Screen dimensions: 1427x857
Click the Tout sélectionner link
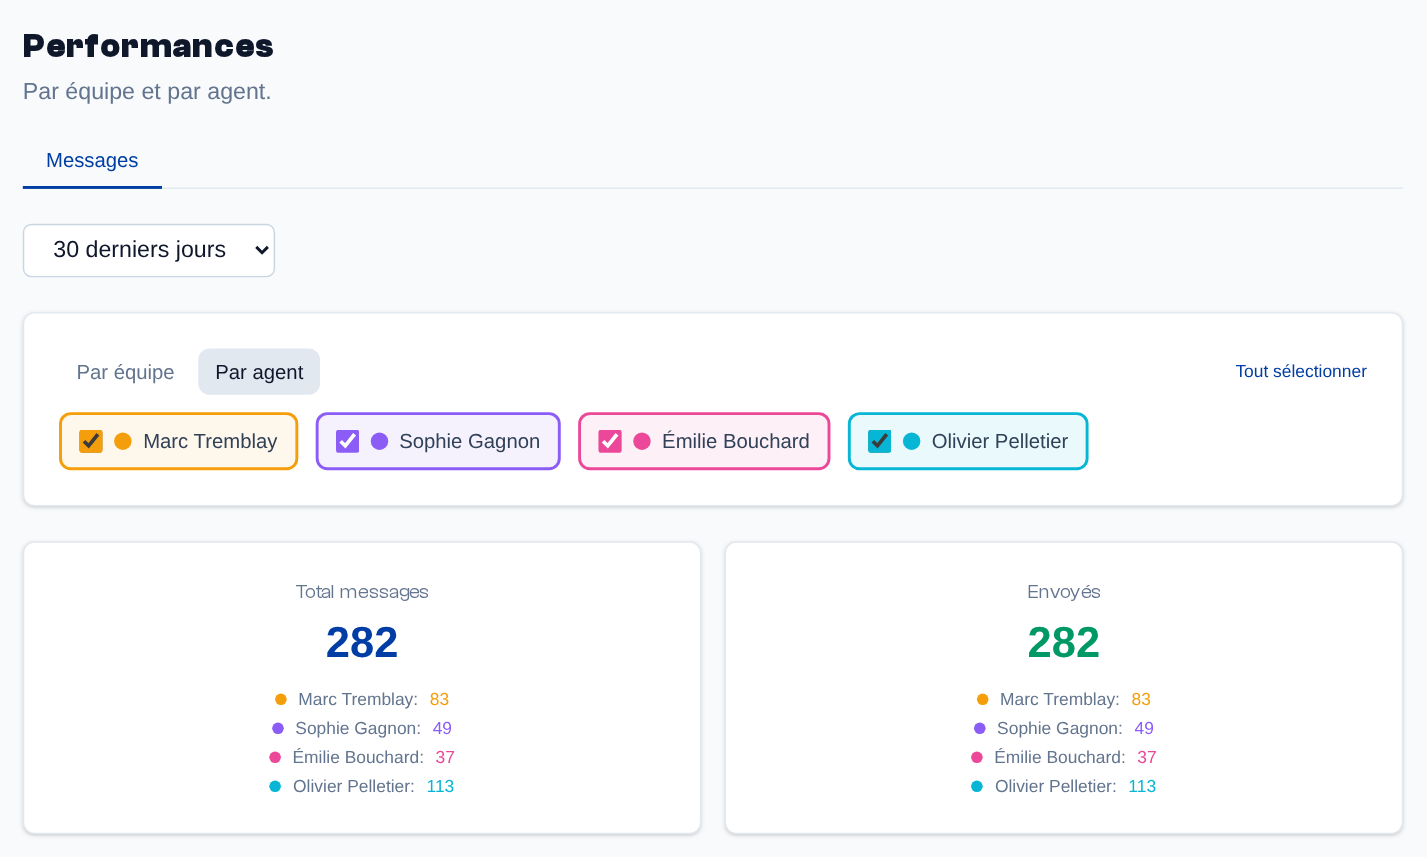1301,371
